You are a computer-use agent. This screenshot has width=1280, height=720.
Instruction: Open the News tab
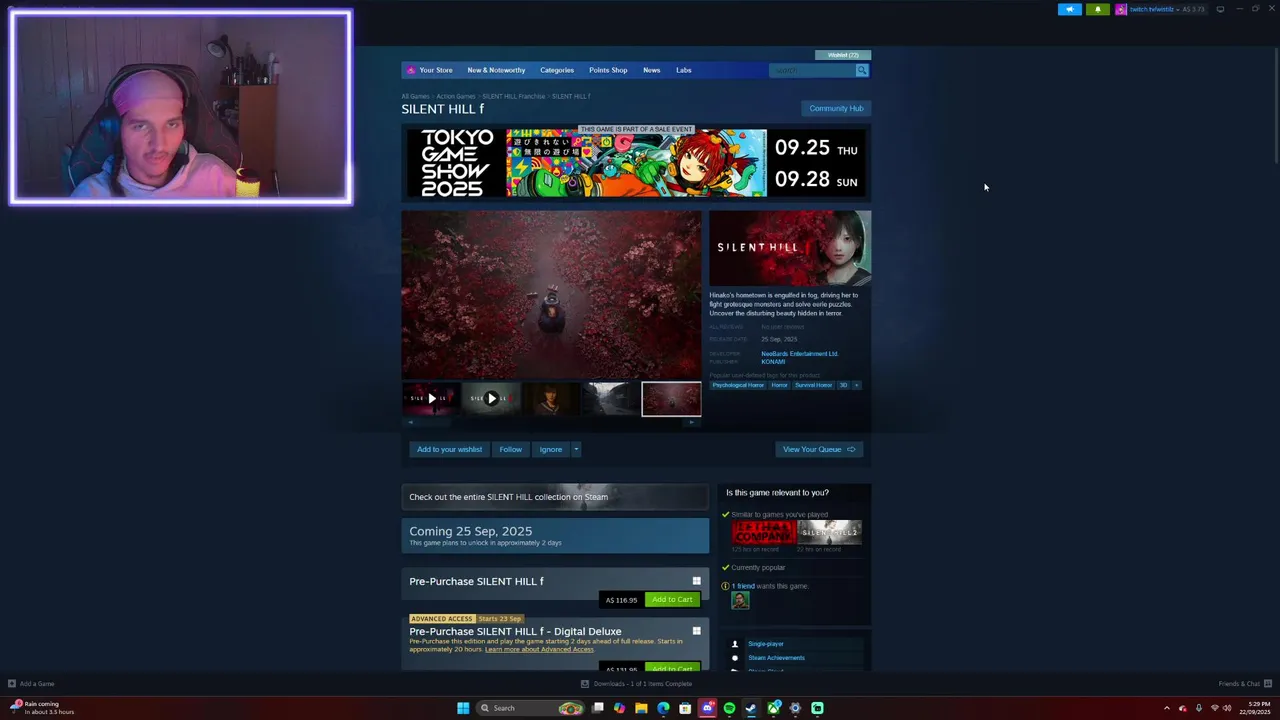pos(652,70)
